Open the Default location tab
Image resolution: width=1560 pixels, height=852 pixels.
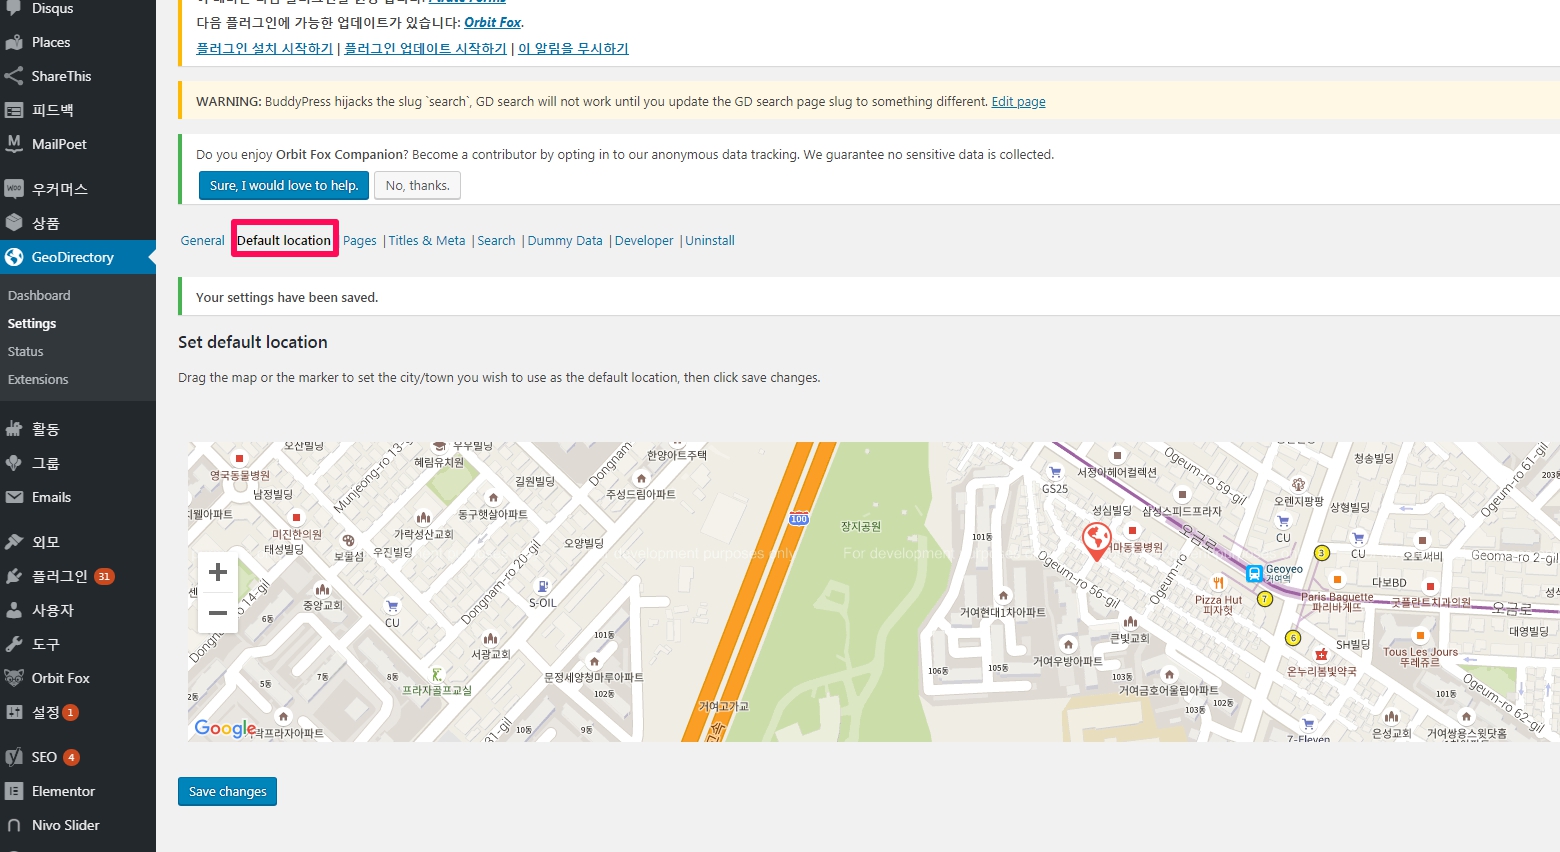284,240
